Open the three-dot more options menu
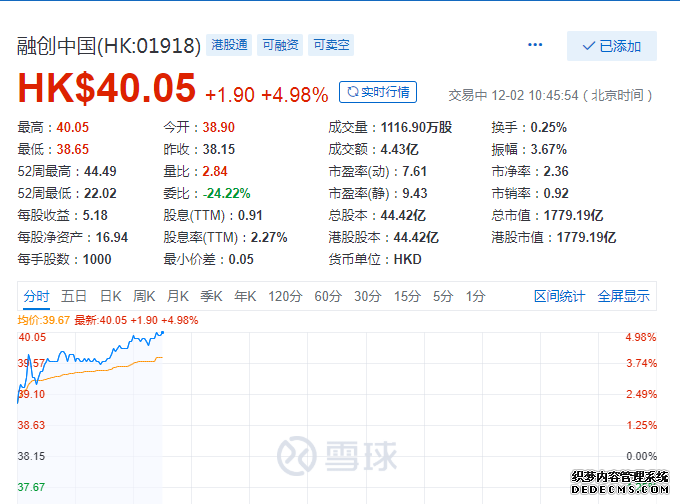Image resolution: width=680 pixels, height=504 pixels. (x=535, y=45)
